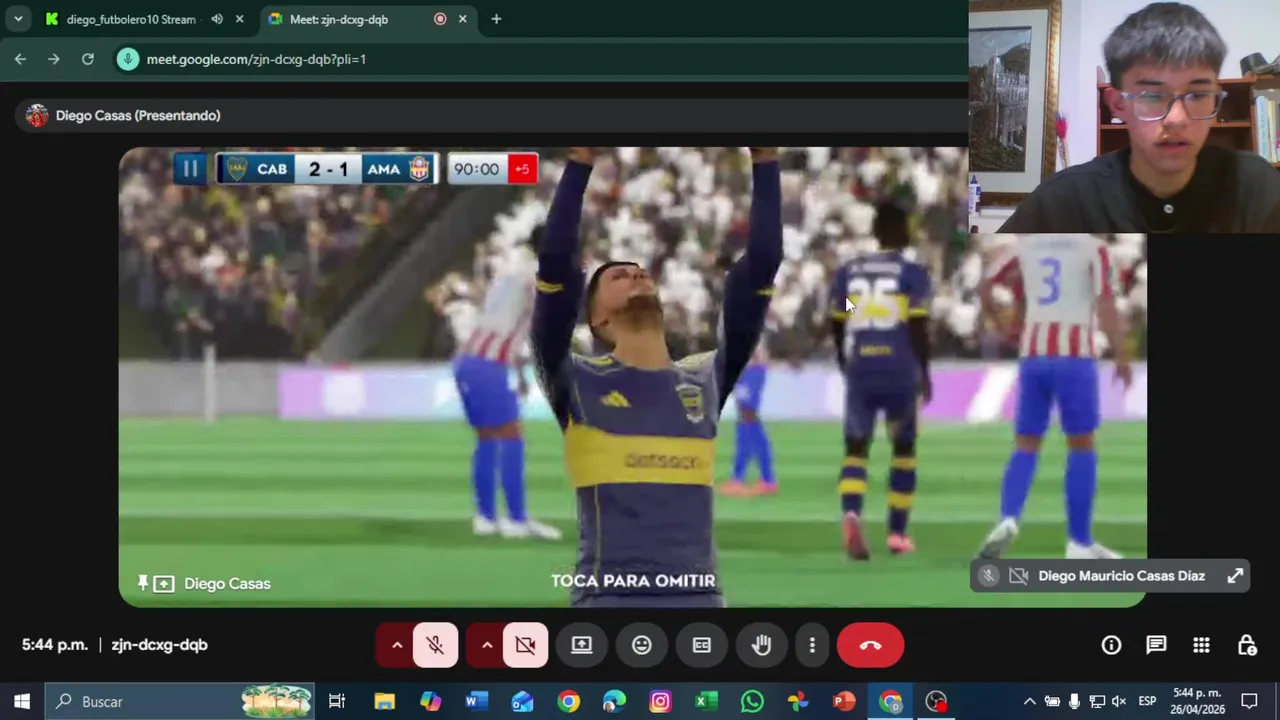Open Task View on taskbar
Screen dimensions: 1280x720
337,701
